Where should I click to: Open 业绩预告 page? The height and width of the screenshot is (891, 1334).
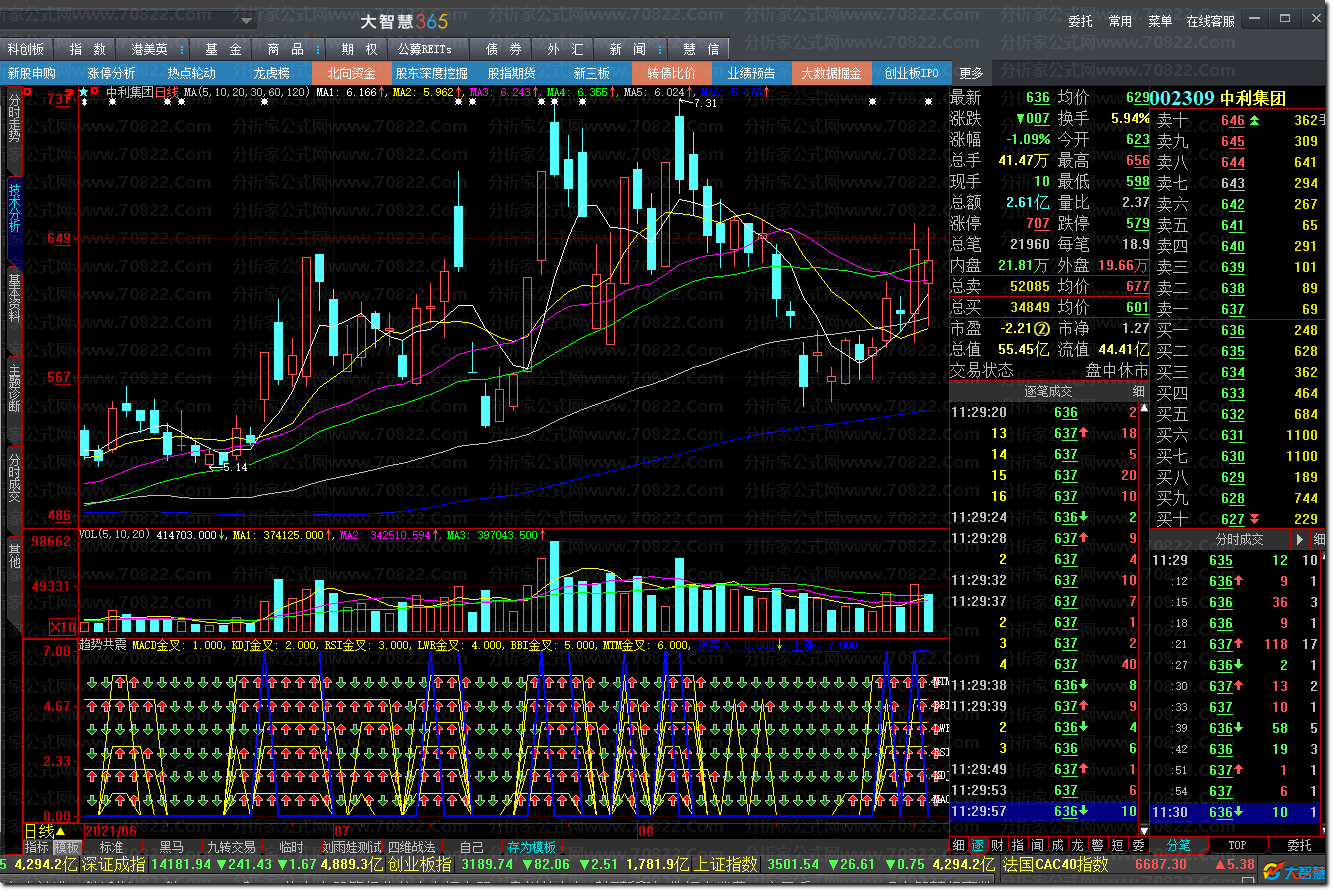click(x=751, y=73)
